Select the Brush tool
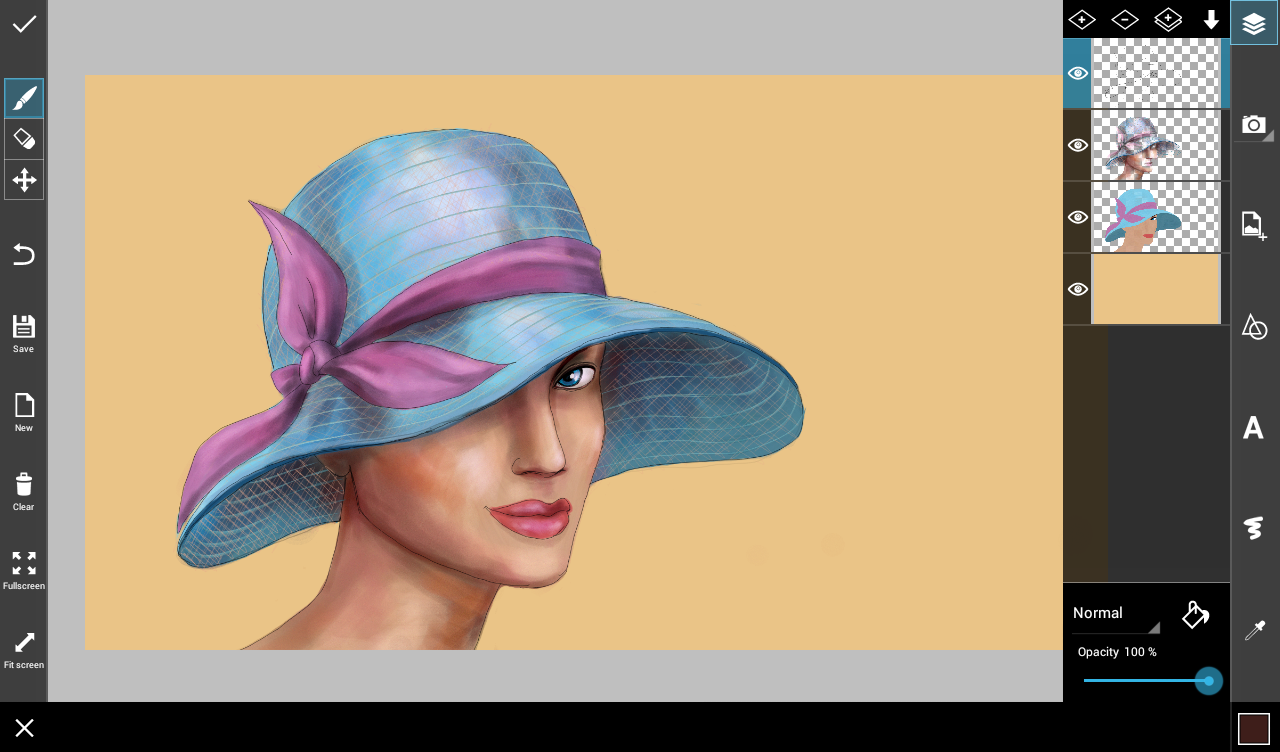 pyautogui.click(x=24, y=99)
